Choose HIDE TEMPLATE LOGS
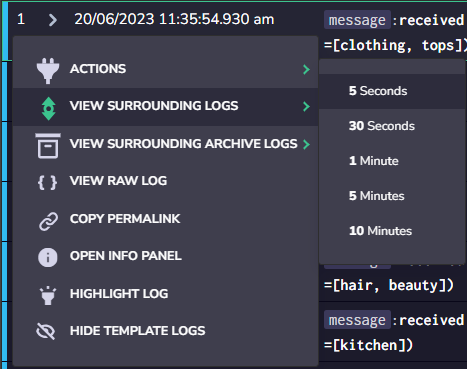The image size is (467, 369). (x=165, y=331)
